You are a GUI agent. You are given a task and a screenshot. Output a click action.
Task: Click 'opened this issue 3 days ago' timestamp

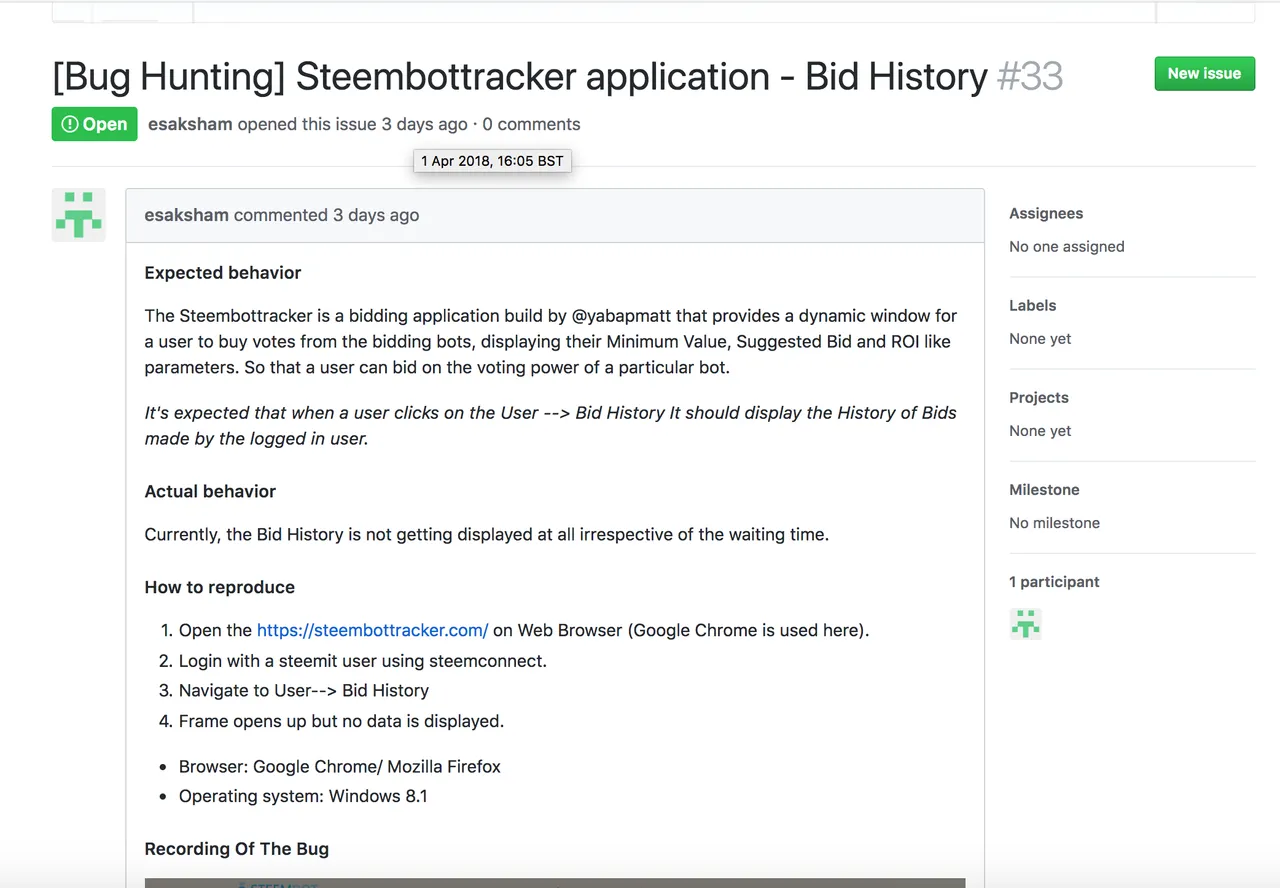tap(424, 124)
